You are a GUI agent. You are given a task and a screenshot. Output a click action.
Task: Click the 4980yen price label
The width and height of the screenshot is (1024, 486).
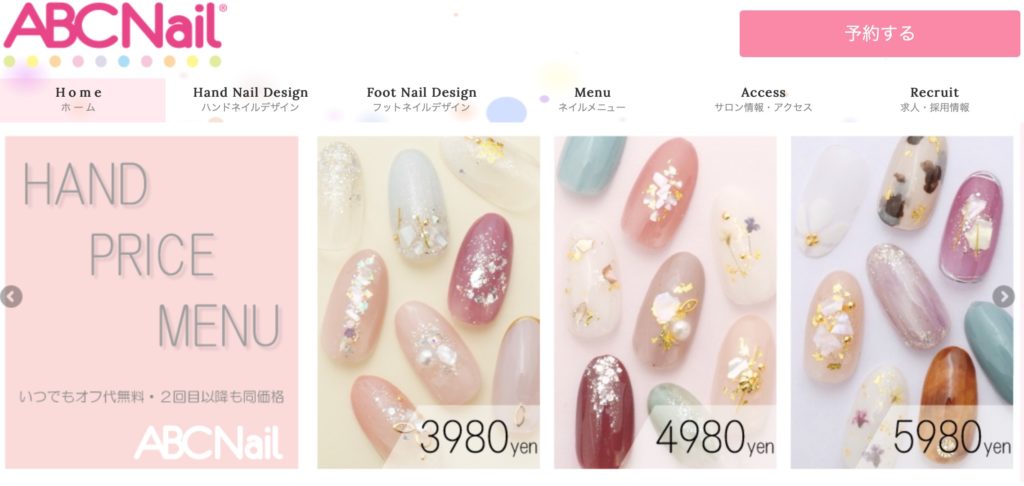(715, 438)
